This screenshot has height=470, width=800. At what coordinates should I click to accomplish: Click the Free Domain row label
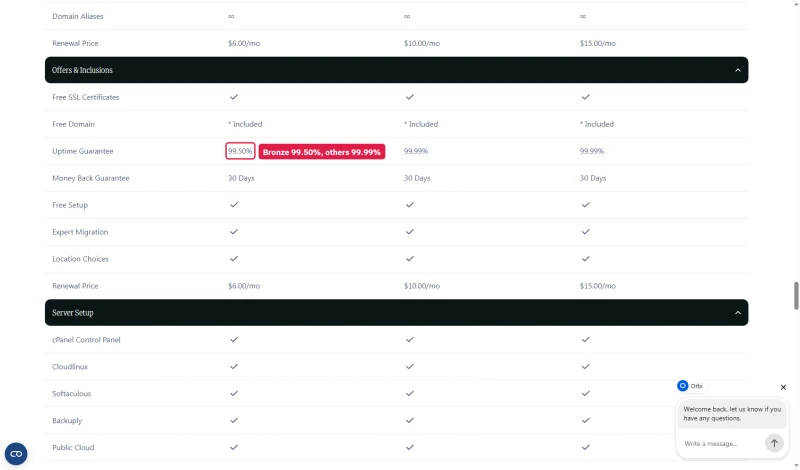click(73, 124)
